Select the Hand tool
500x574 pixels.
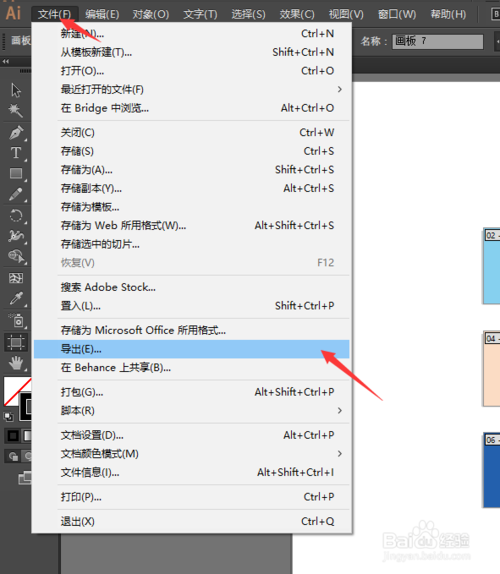(16, 364)
